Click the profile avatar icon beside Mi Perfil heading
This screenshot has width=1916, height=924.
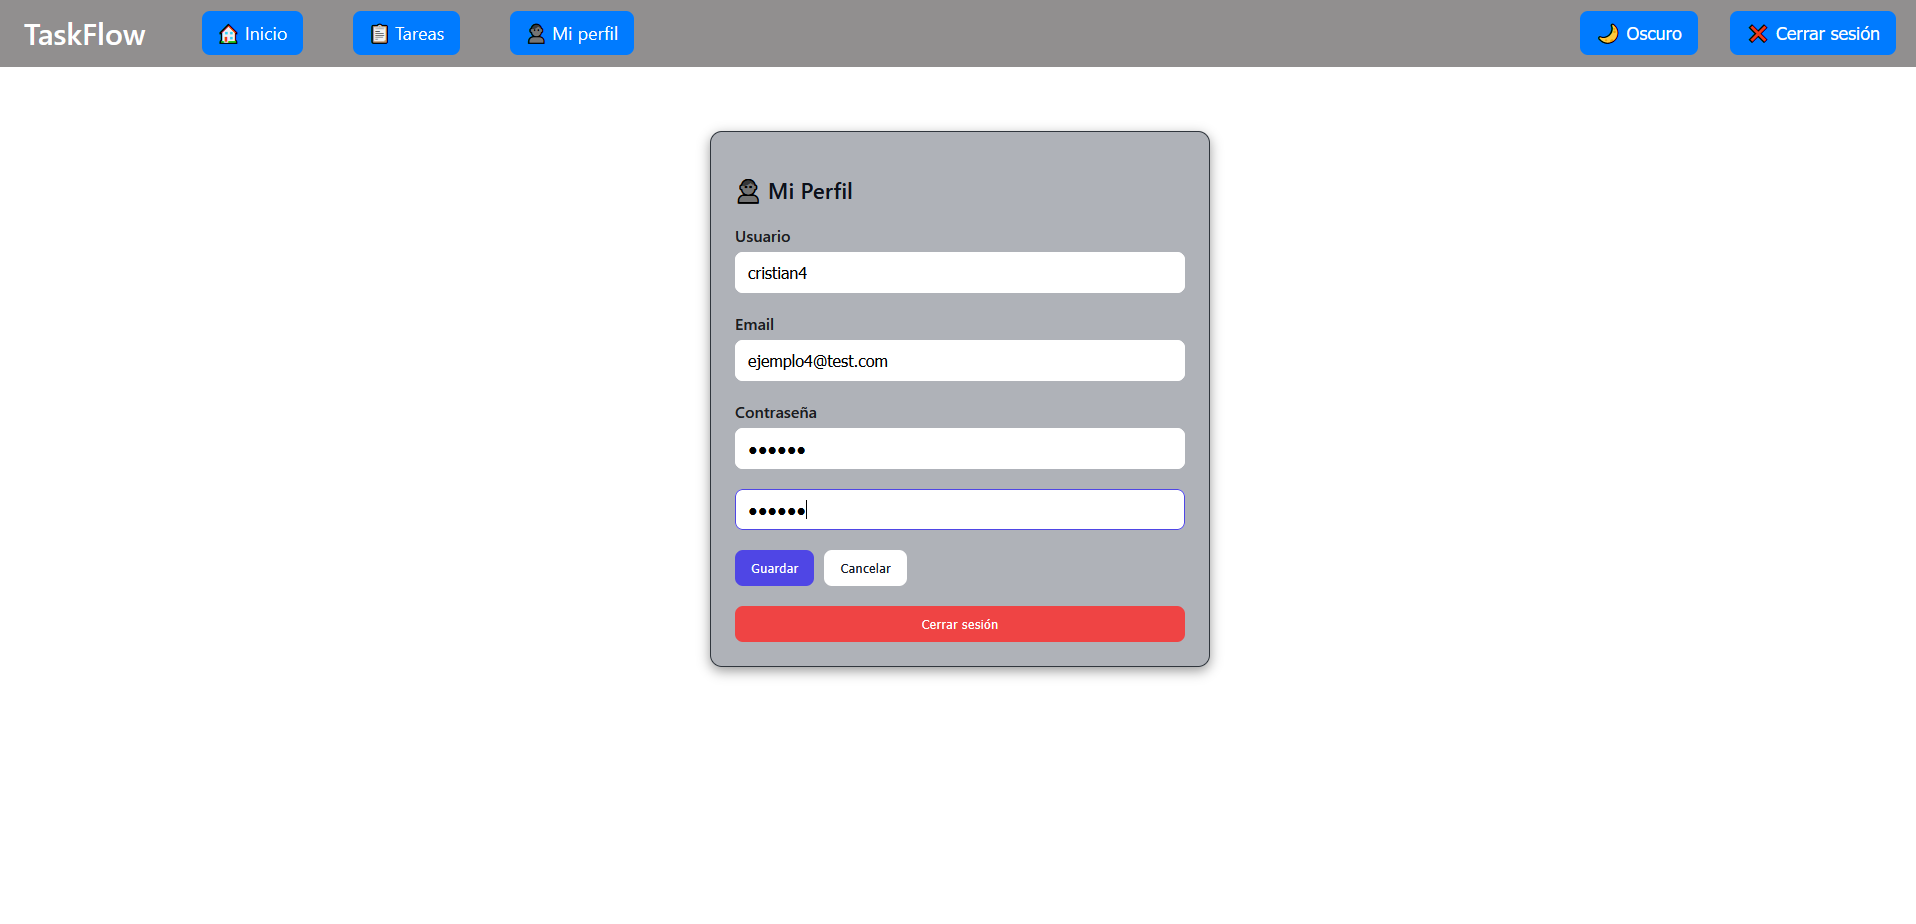[748, 191]
